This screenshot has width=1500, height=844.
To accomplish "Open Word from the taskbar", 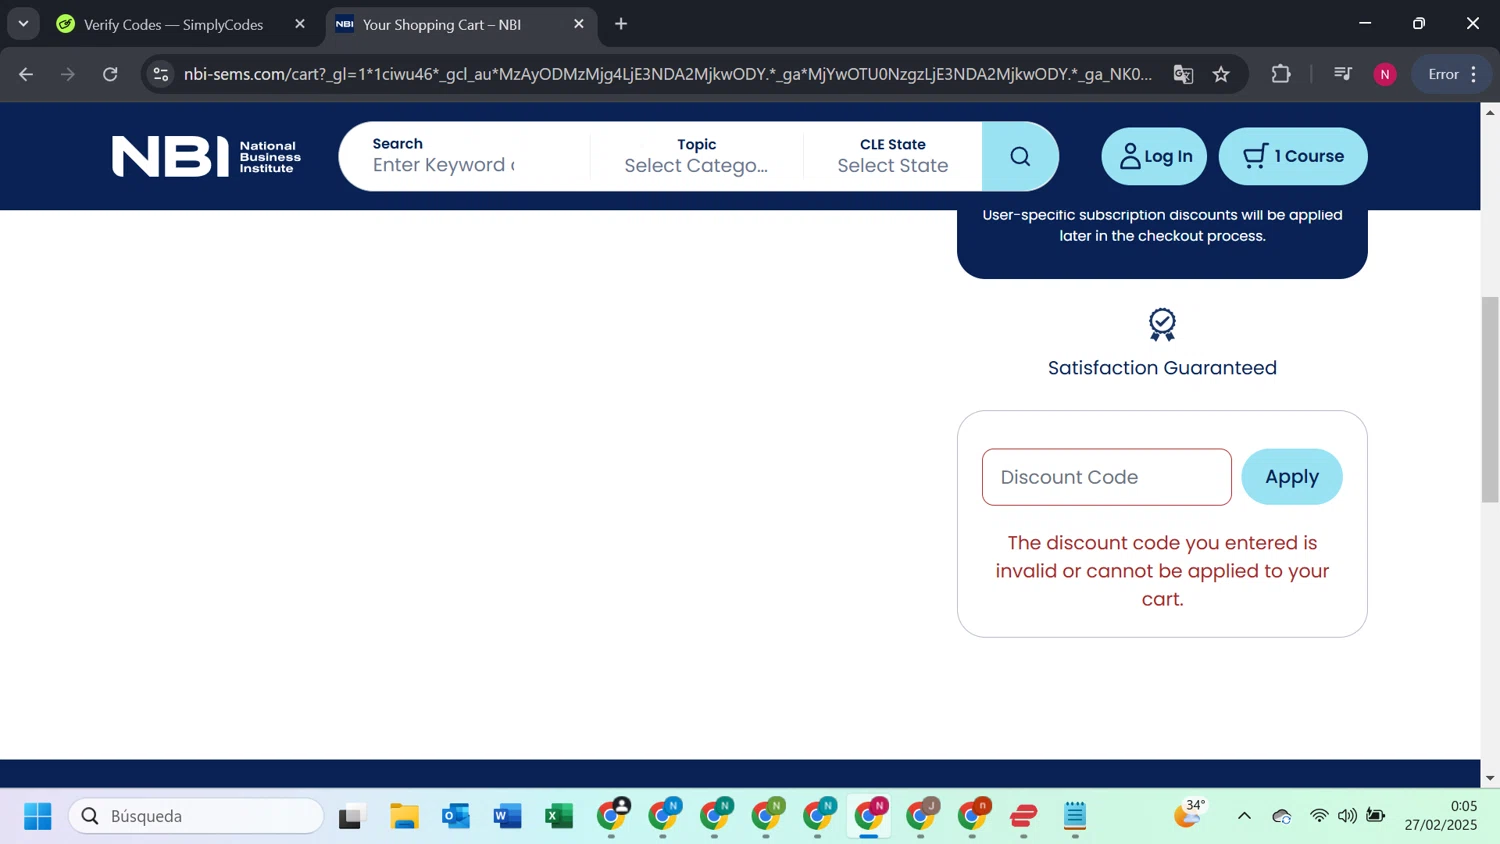I will coord(508,816).
